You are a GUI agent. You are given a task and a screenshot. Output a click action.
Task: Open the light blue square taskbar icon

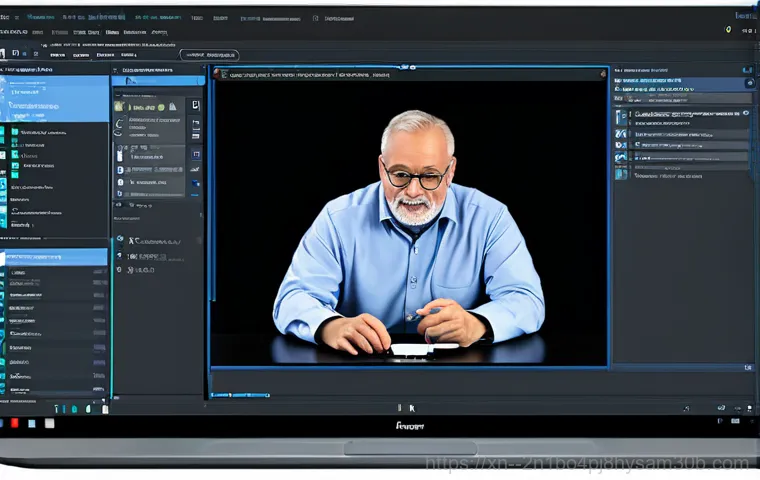click(x=32, y=424)
